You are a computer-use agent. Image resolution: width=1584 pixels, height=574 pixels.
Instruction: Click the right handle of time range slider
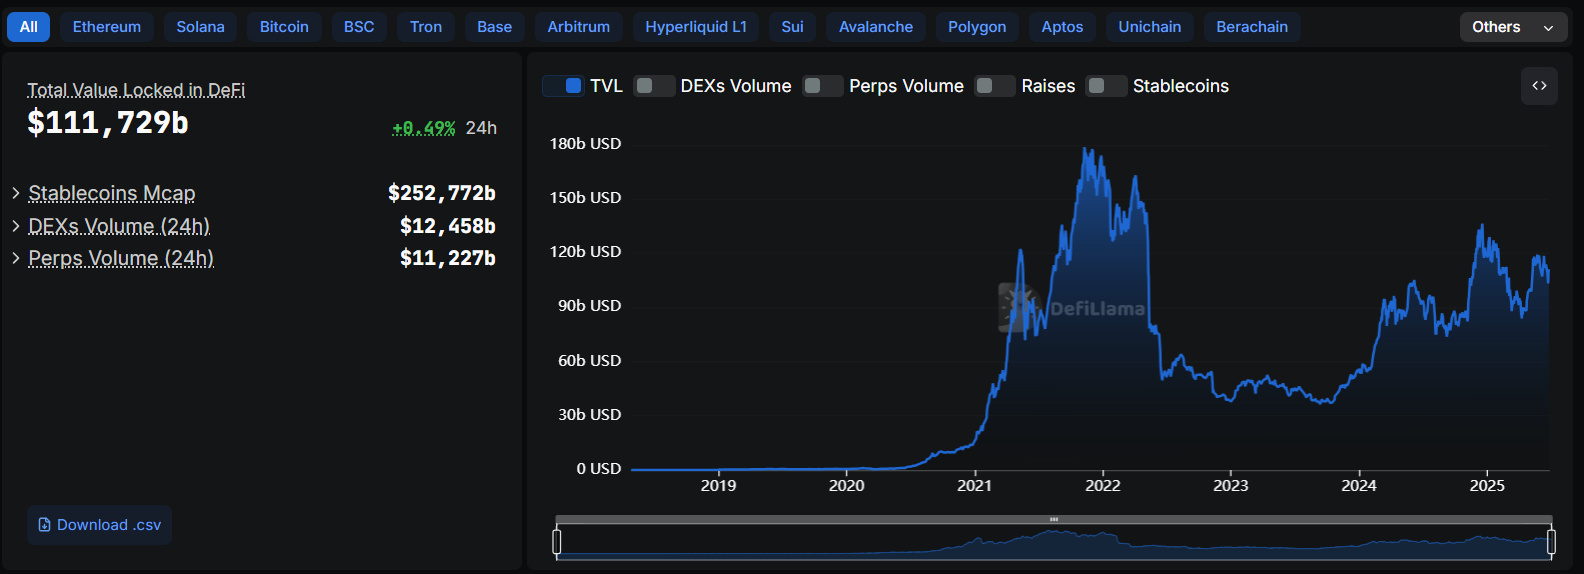pos(1551,542)
